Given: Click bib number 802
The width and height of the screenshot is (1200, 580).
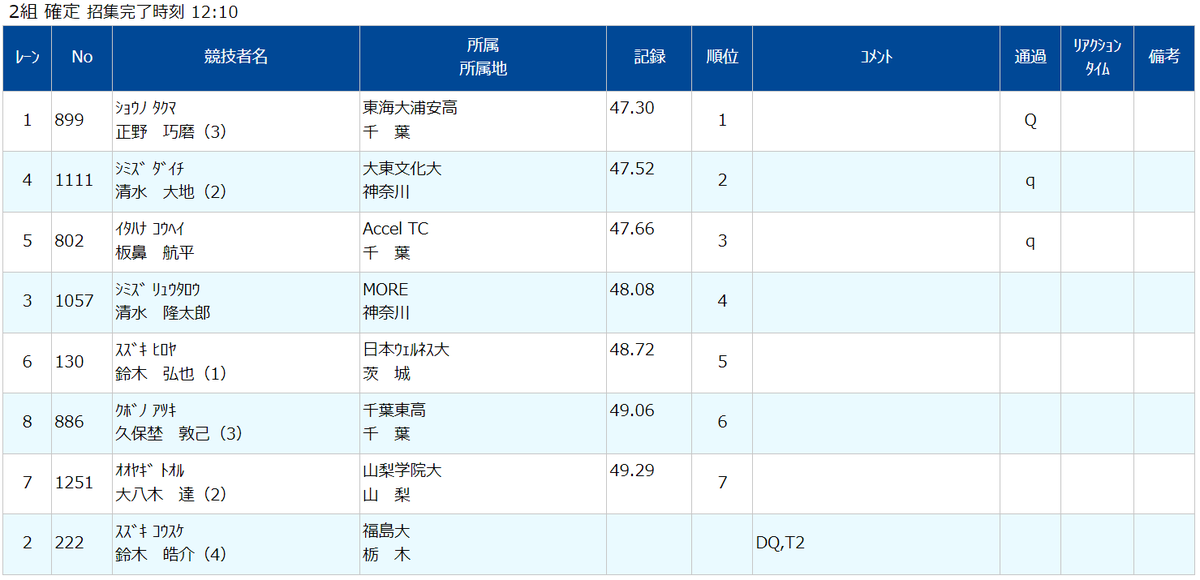Looking at the screenshot, I should [70, 240].
